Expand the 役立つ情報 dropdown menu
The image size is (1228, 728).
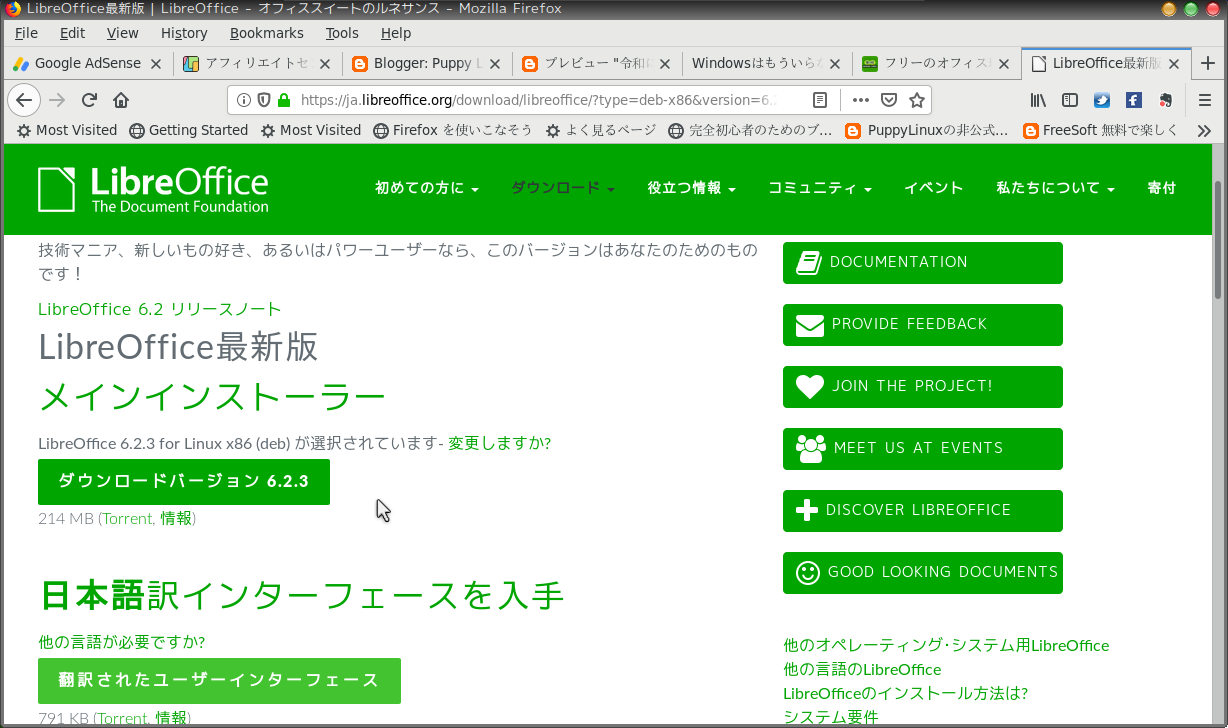pos(692,188)
